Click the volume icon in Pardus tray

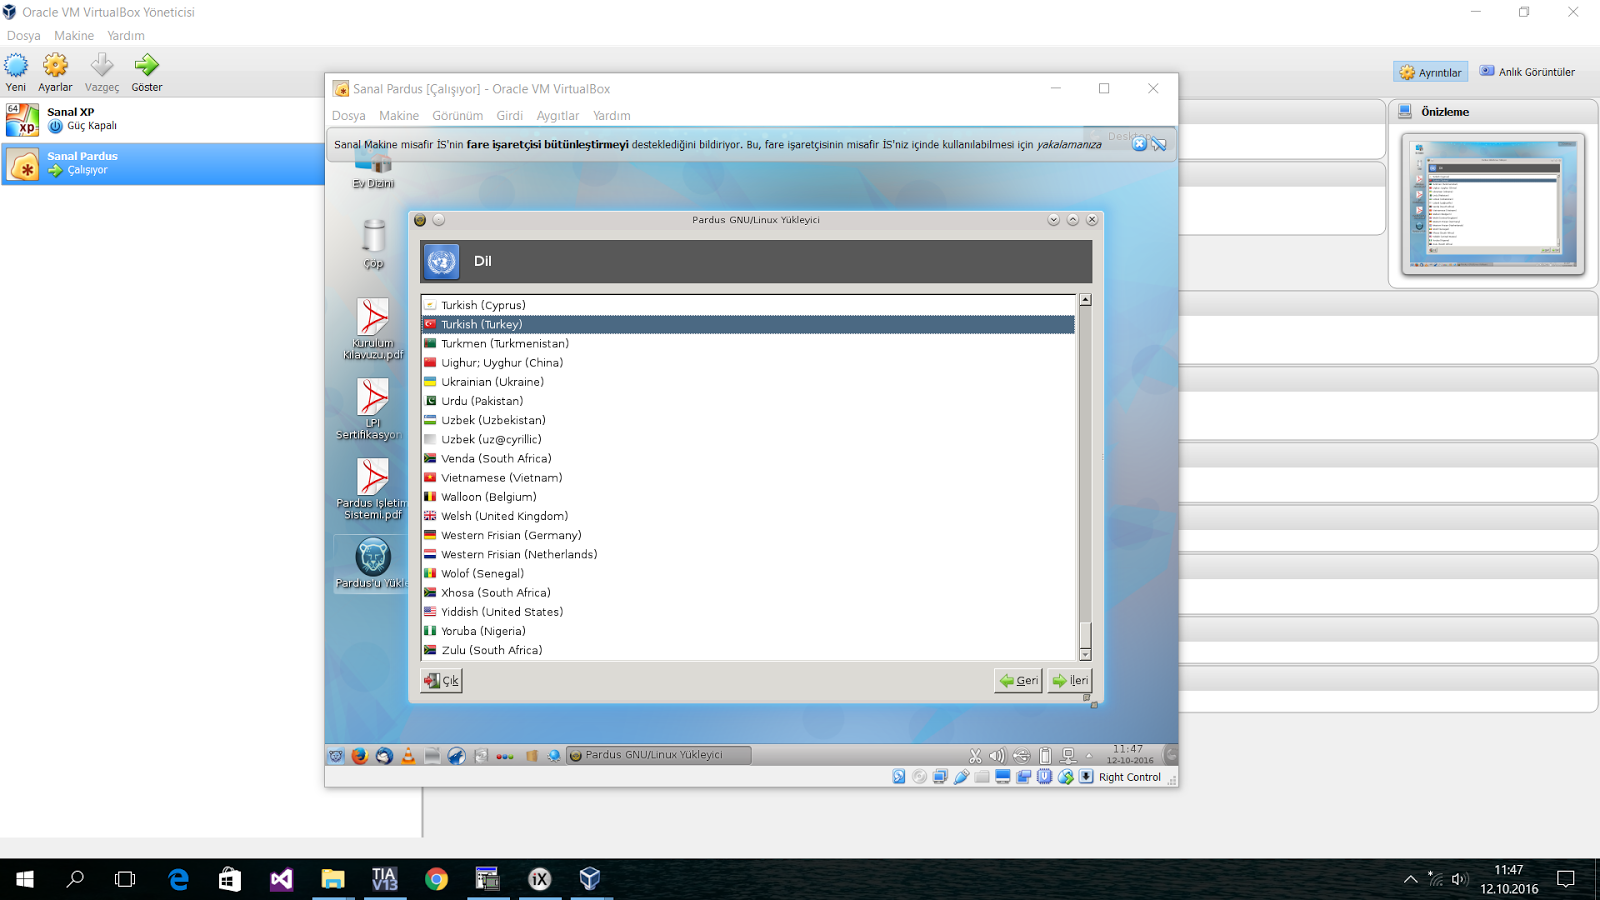point(997,756)
